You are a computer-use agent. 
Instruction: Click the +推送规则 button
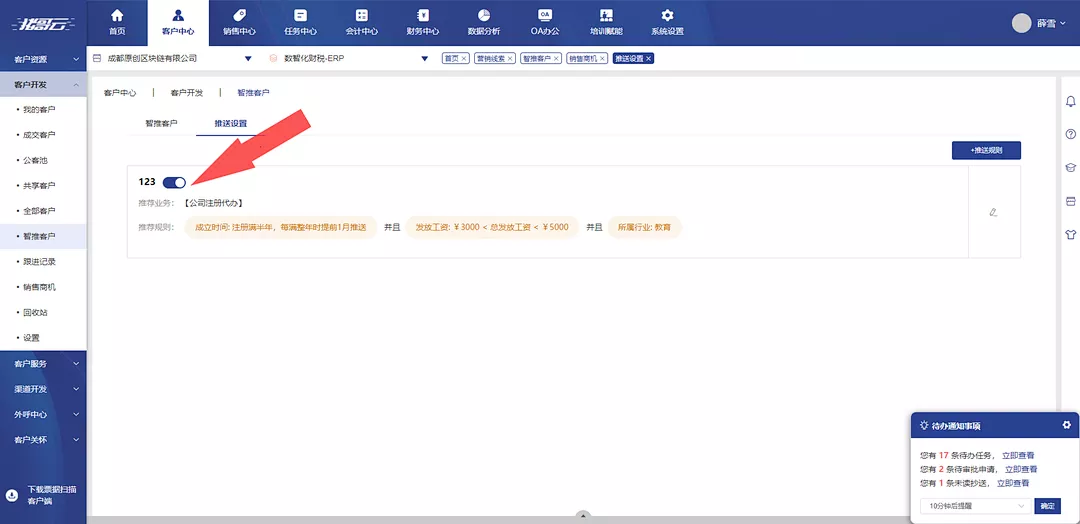pyautogui.click(x=986, y=150)
